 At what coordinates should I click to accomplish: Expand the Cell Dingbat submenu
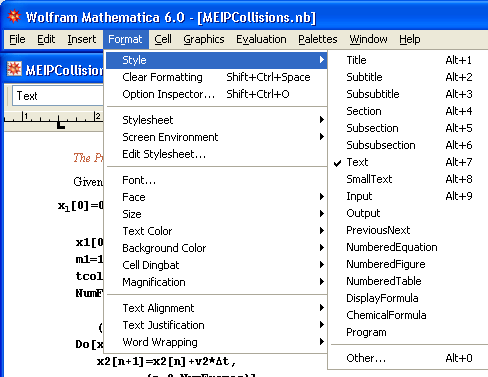click(216, 265)
